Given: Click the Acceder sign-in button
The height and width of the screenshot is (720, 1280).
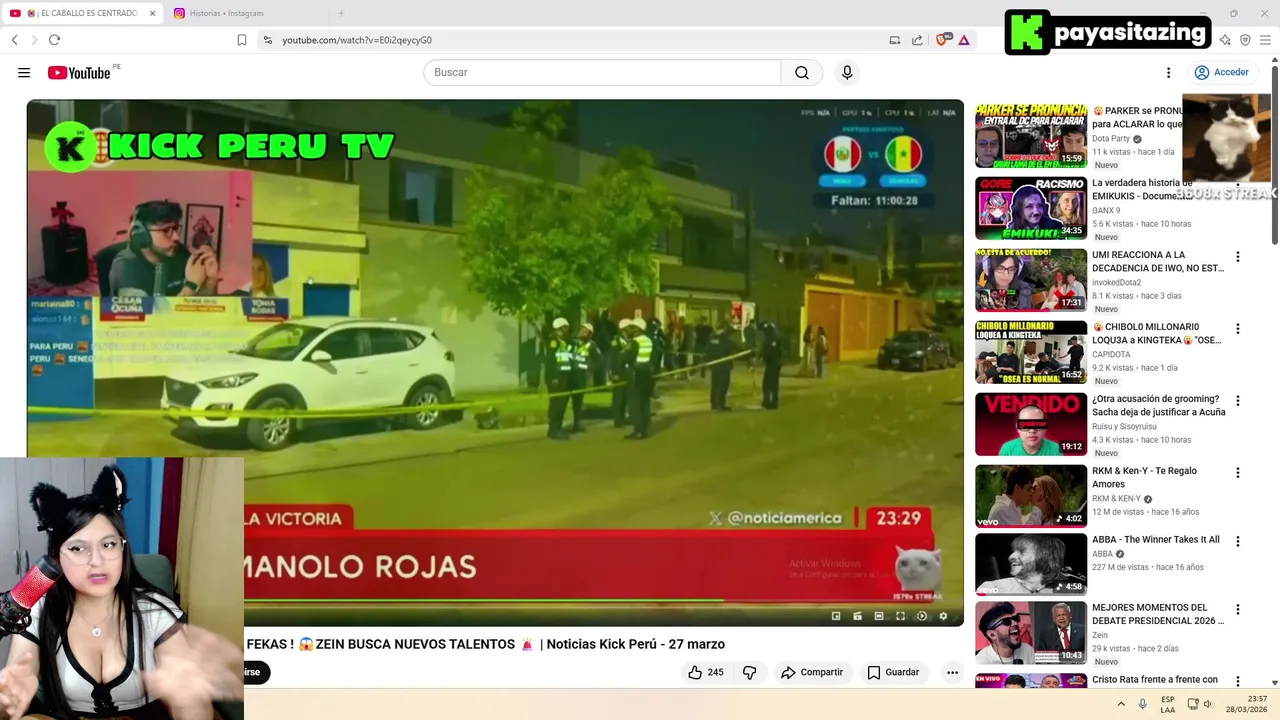Looking at the screenshot, I should (x=1221, y=73).
